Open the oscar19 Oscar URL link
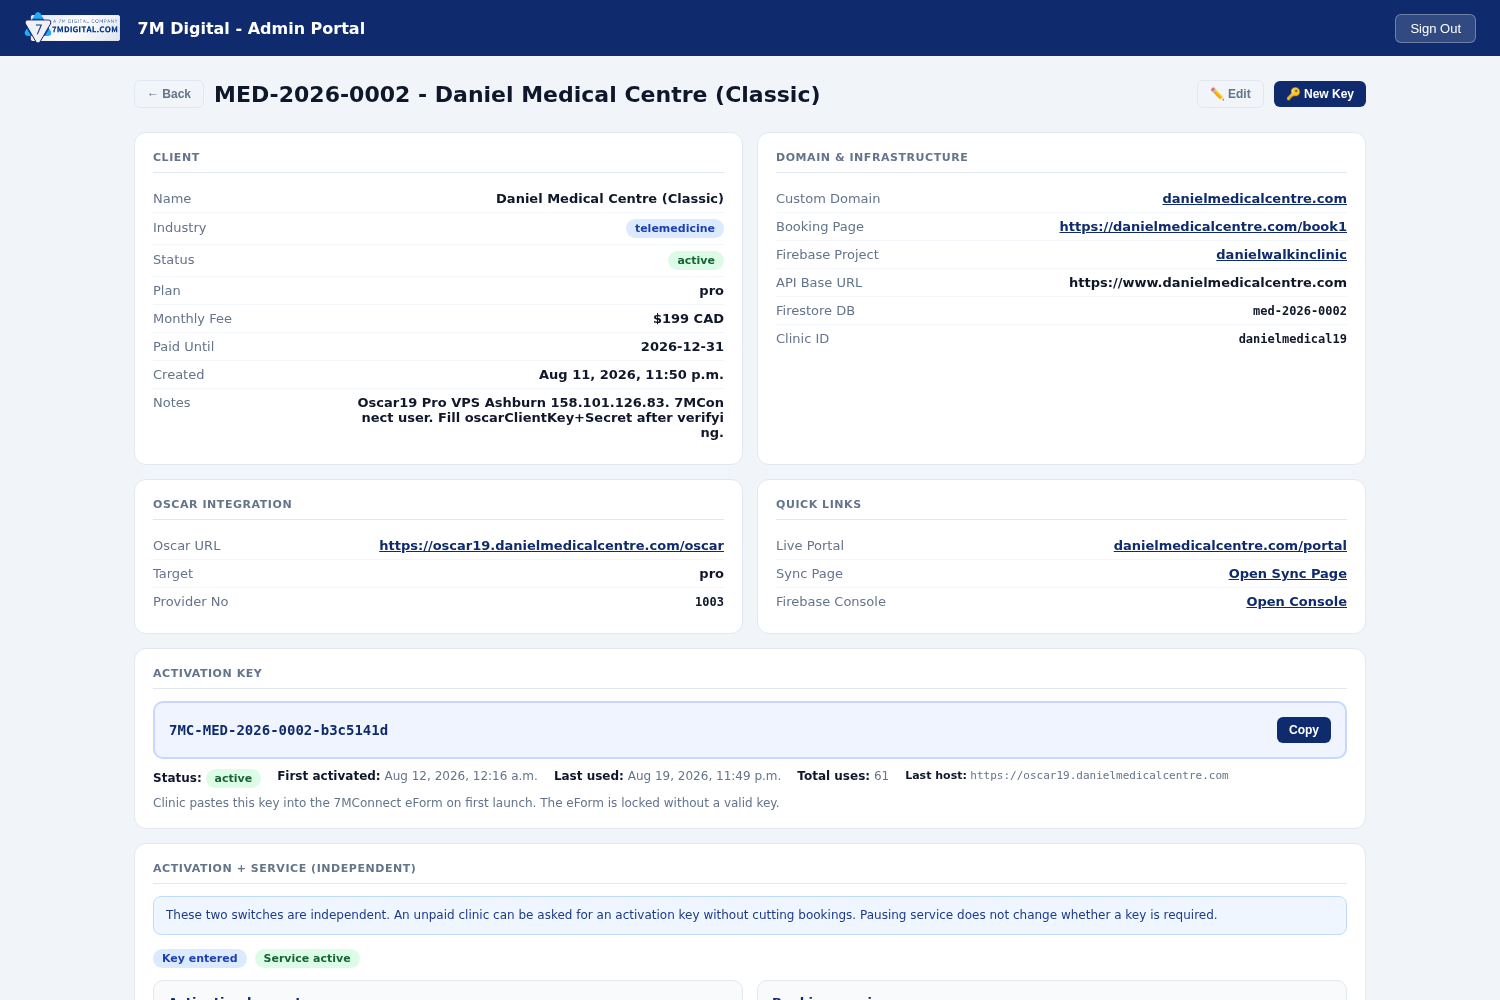This screenshot has width=1500, height=1000. 551,546
